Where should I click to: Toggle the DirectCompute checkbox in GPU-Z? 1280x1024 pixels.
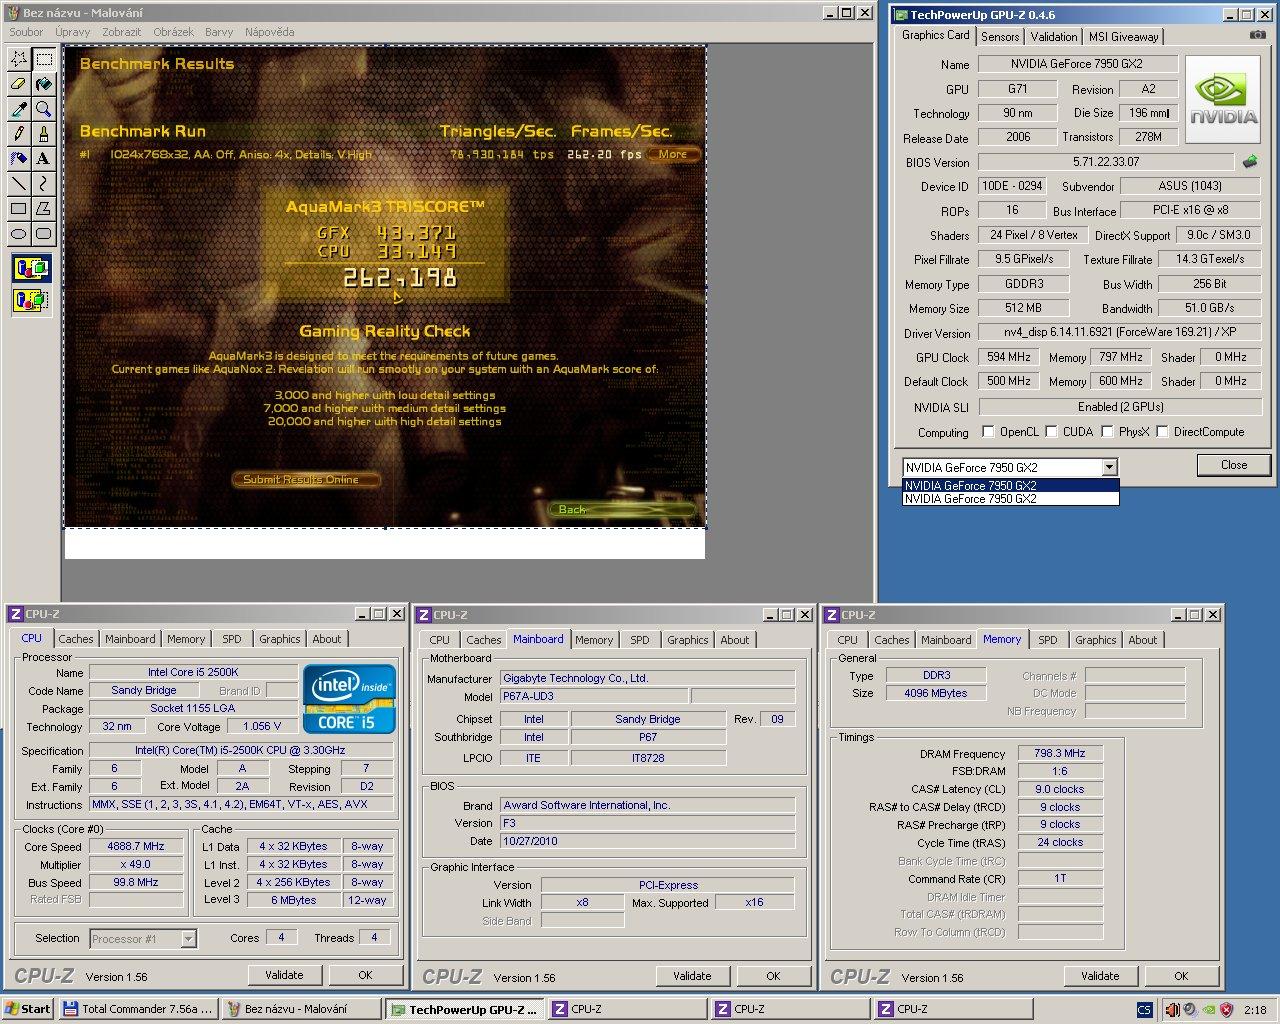(1161, 432)
